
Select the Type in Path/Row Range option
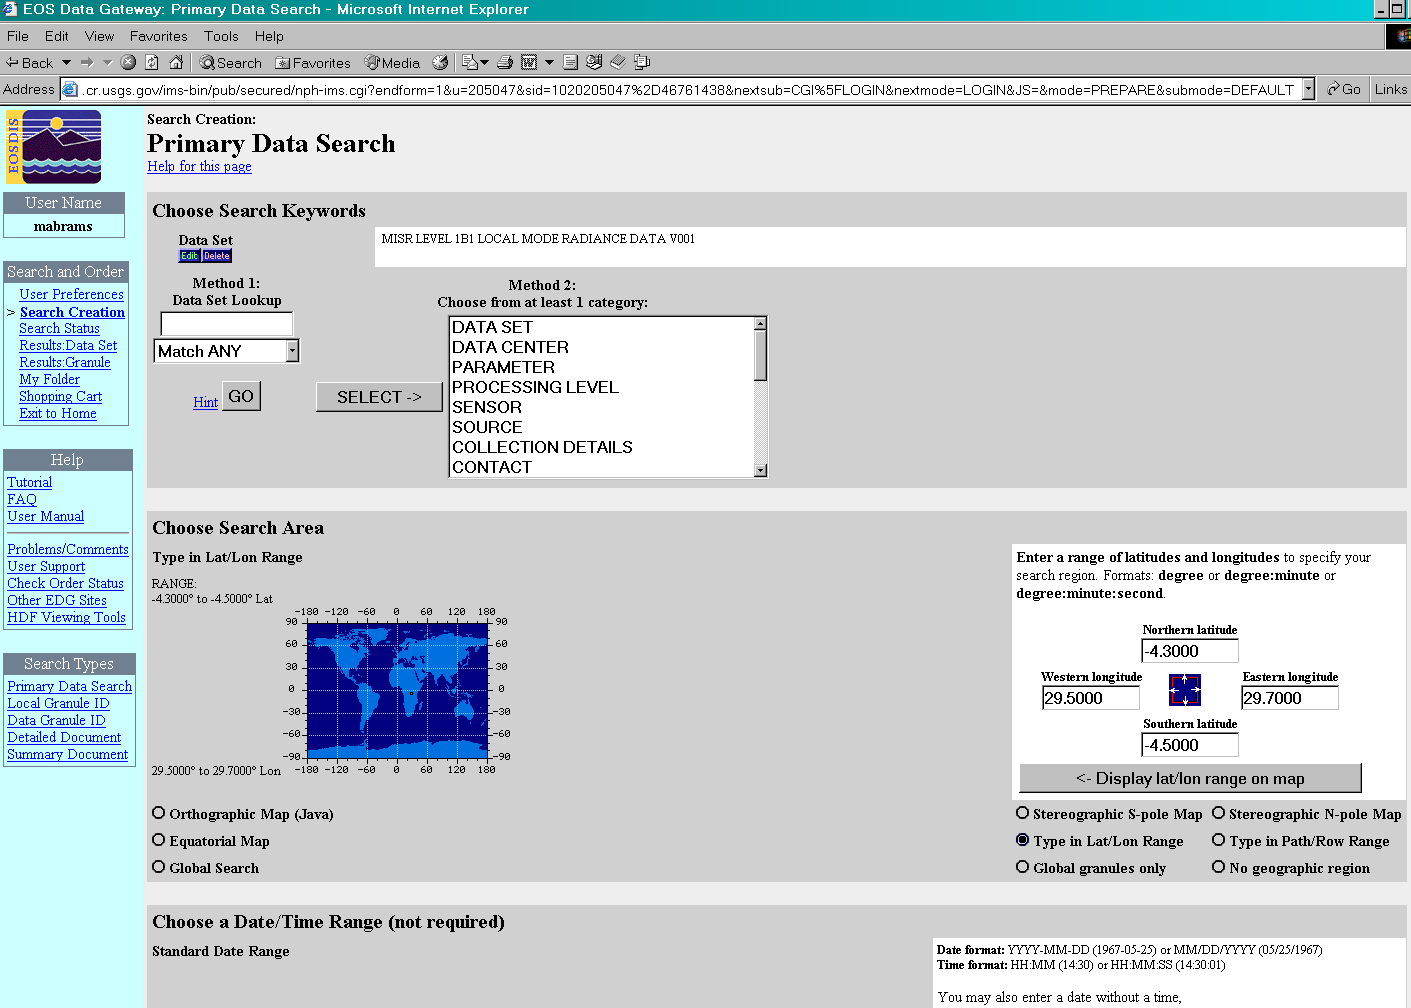coord(1218,840)
